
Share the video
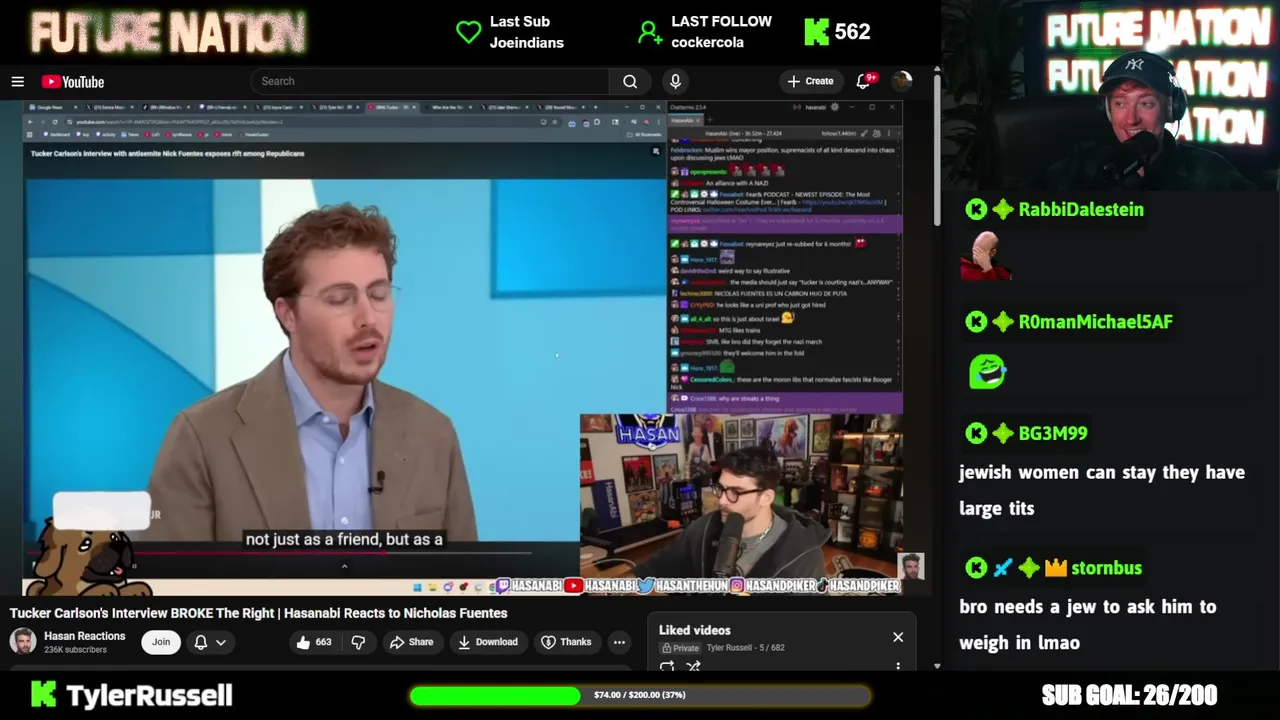(412, 642)
